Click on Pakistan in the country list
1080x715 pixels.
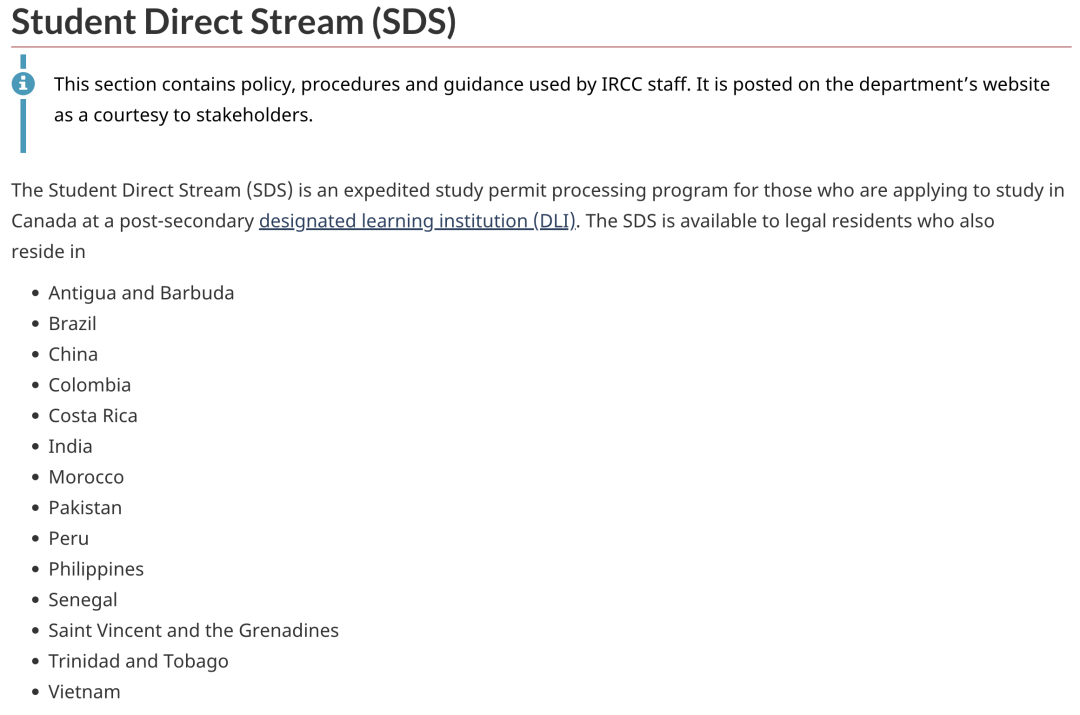[x=85, y=508]
